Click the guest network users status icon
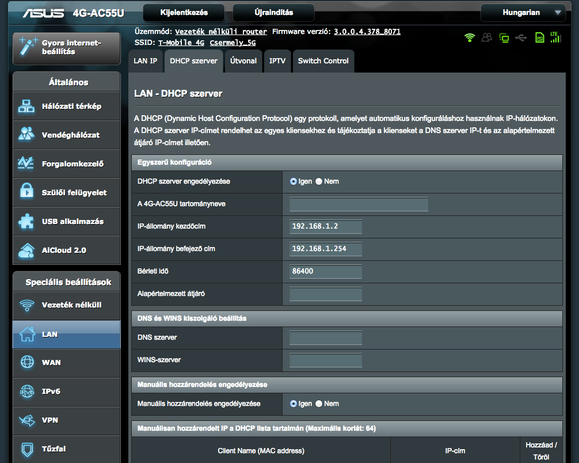 [x=487, y=38]
